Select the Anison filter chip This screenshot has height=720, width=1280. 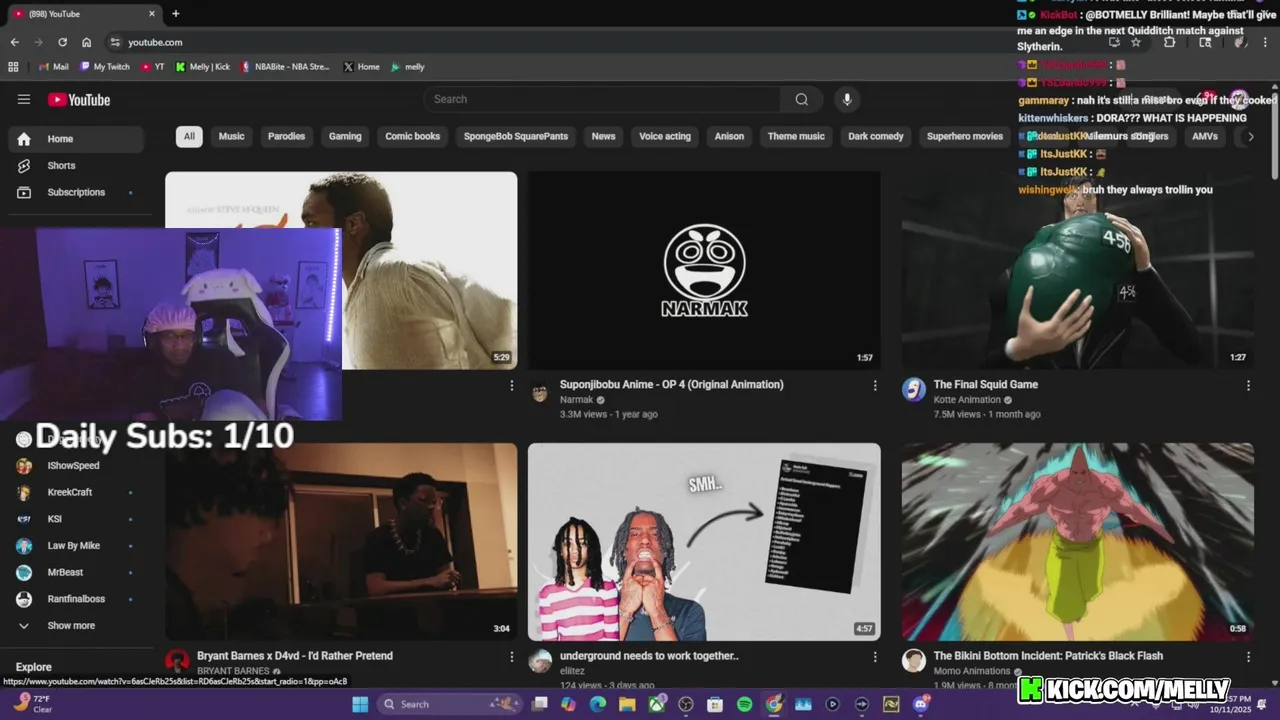pos(729,136)
